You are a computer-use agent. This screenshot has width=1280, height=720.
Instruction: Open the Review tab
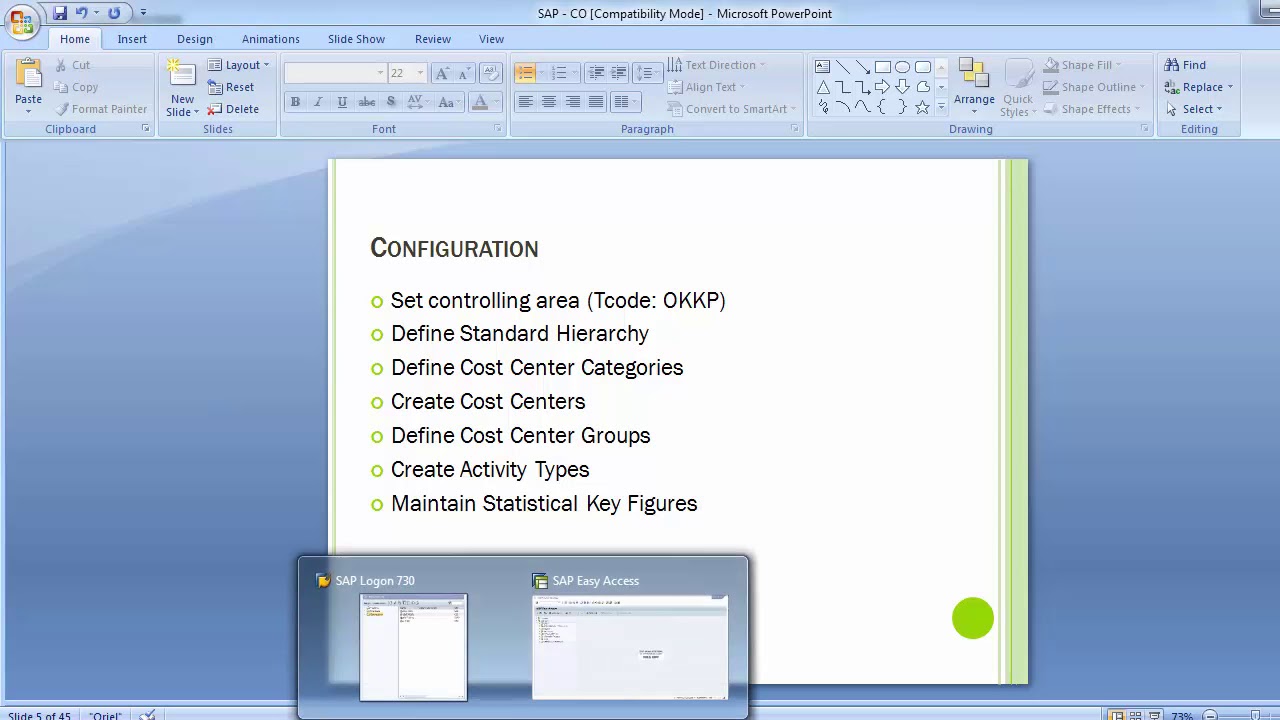(433, 39)
